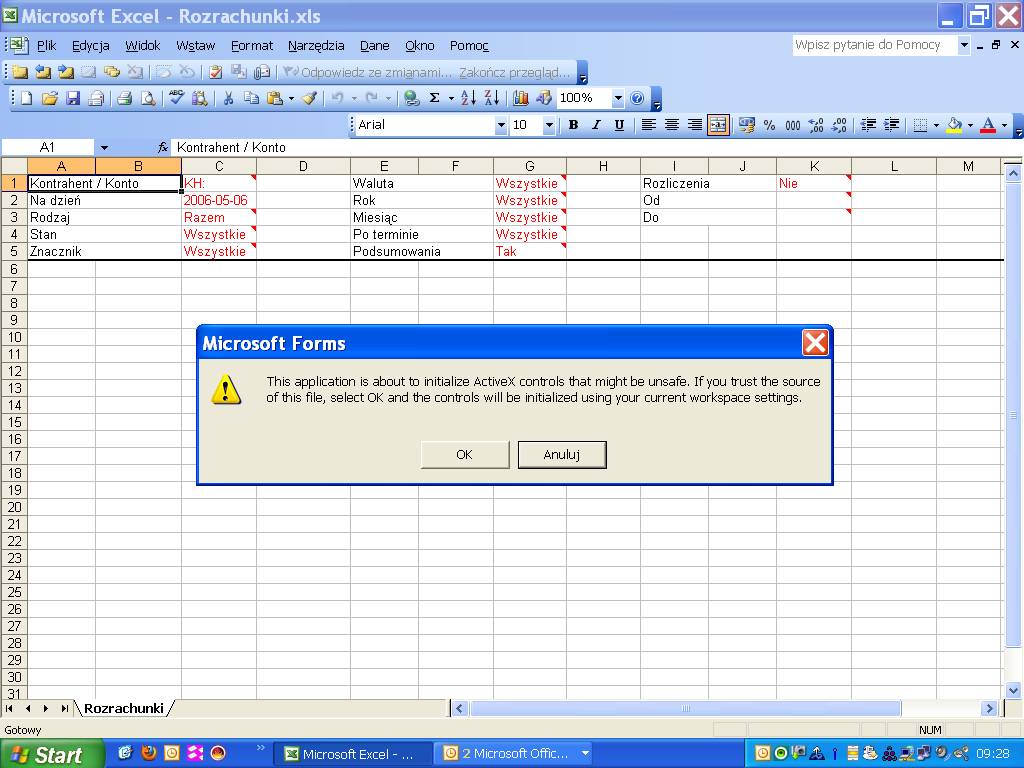1024x768 pixels.
Task: Align cell text to the right
Action: point(695,125)
